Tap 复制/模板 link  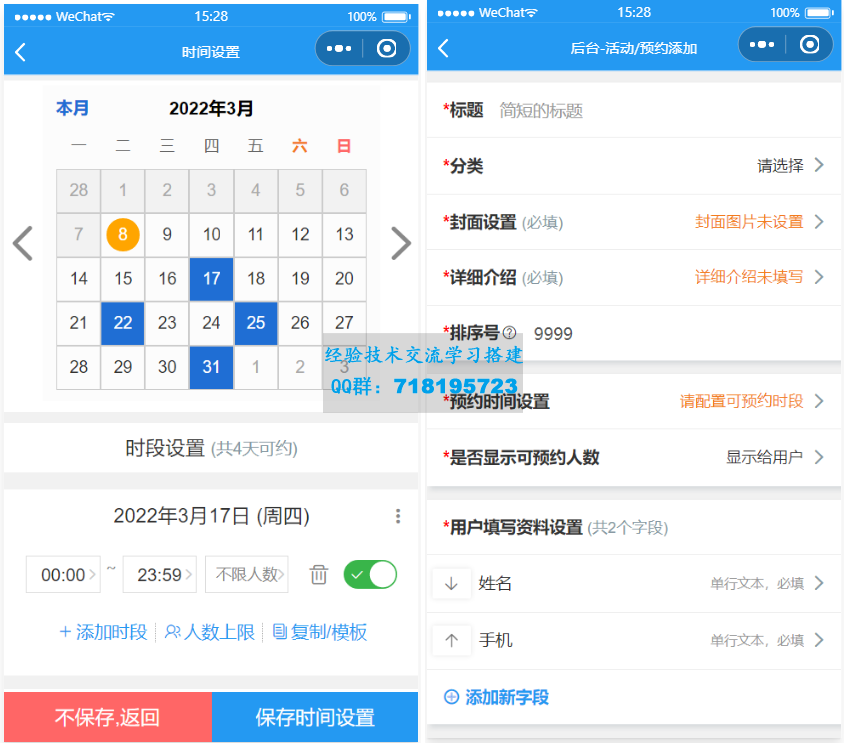pyautogui.click(x=321, y=634)
